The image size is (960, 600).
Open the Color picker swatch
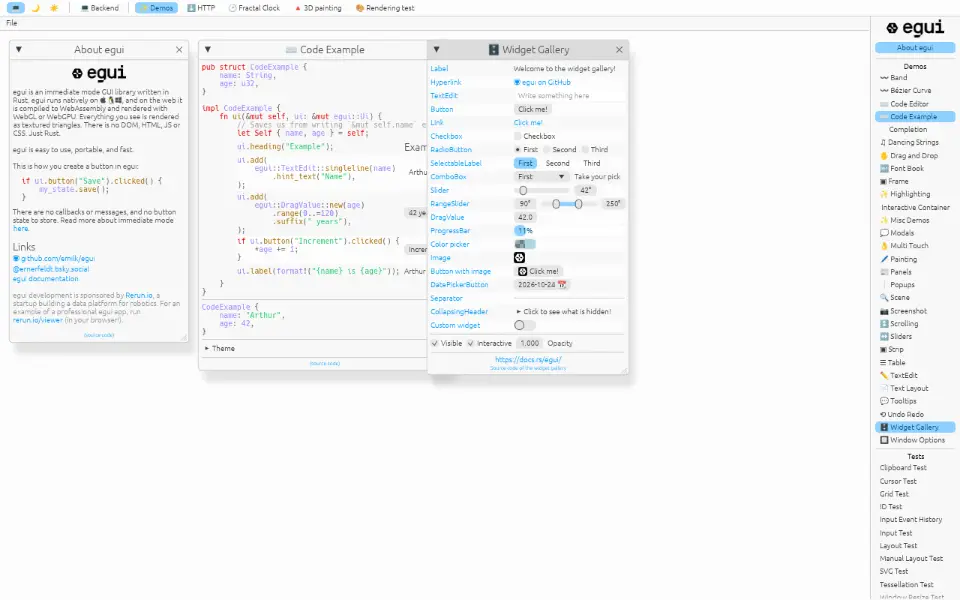pyautogui.click(x=525, y=244)
